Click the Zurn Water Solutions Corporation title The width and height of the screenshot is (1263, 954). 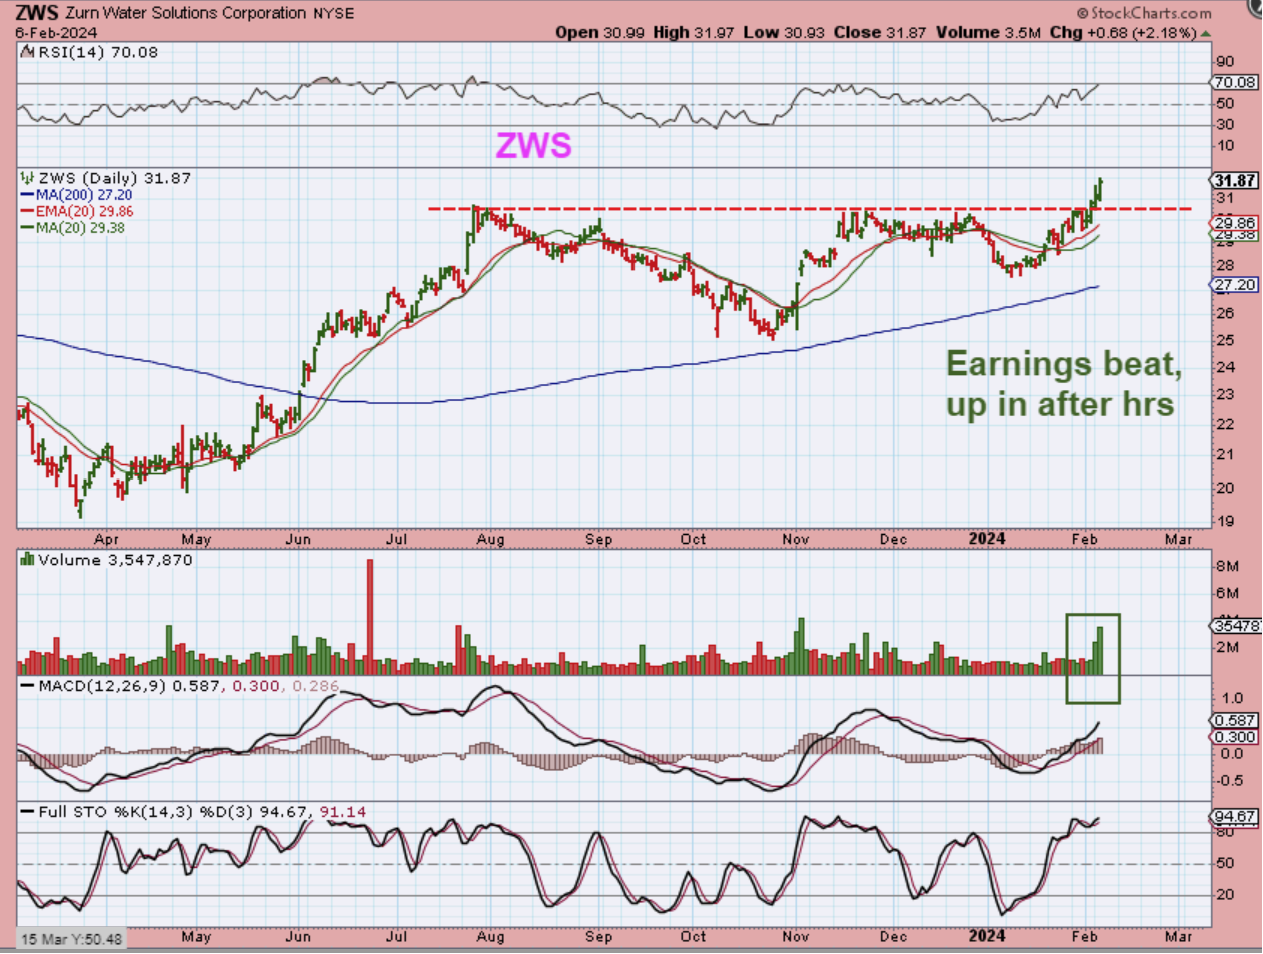point(186,13)
